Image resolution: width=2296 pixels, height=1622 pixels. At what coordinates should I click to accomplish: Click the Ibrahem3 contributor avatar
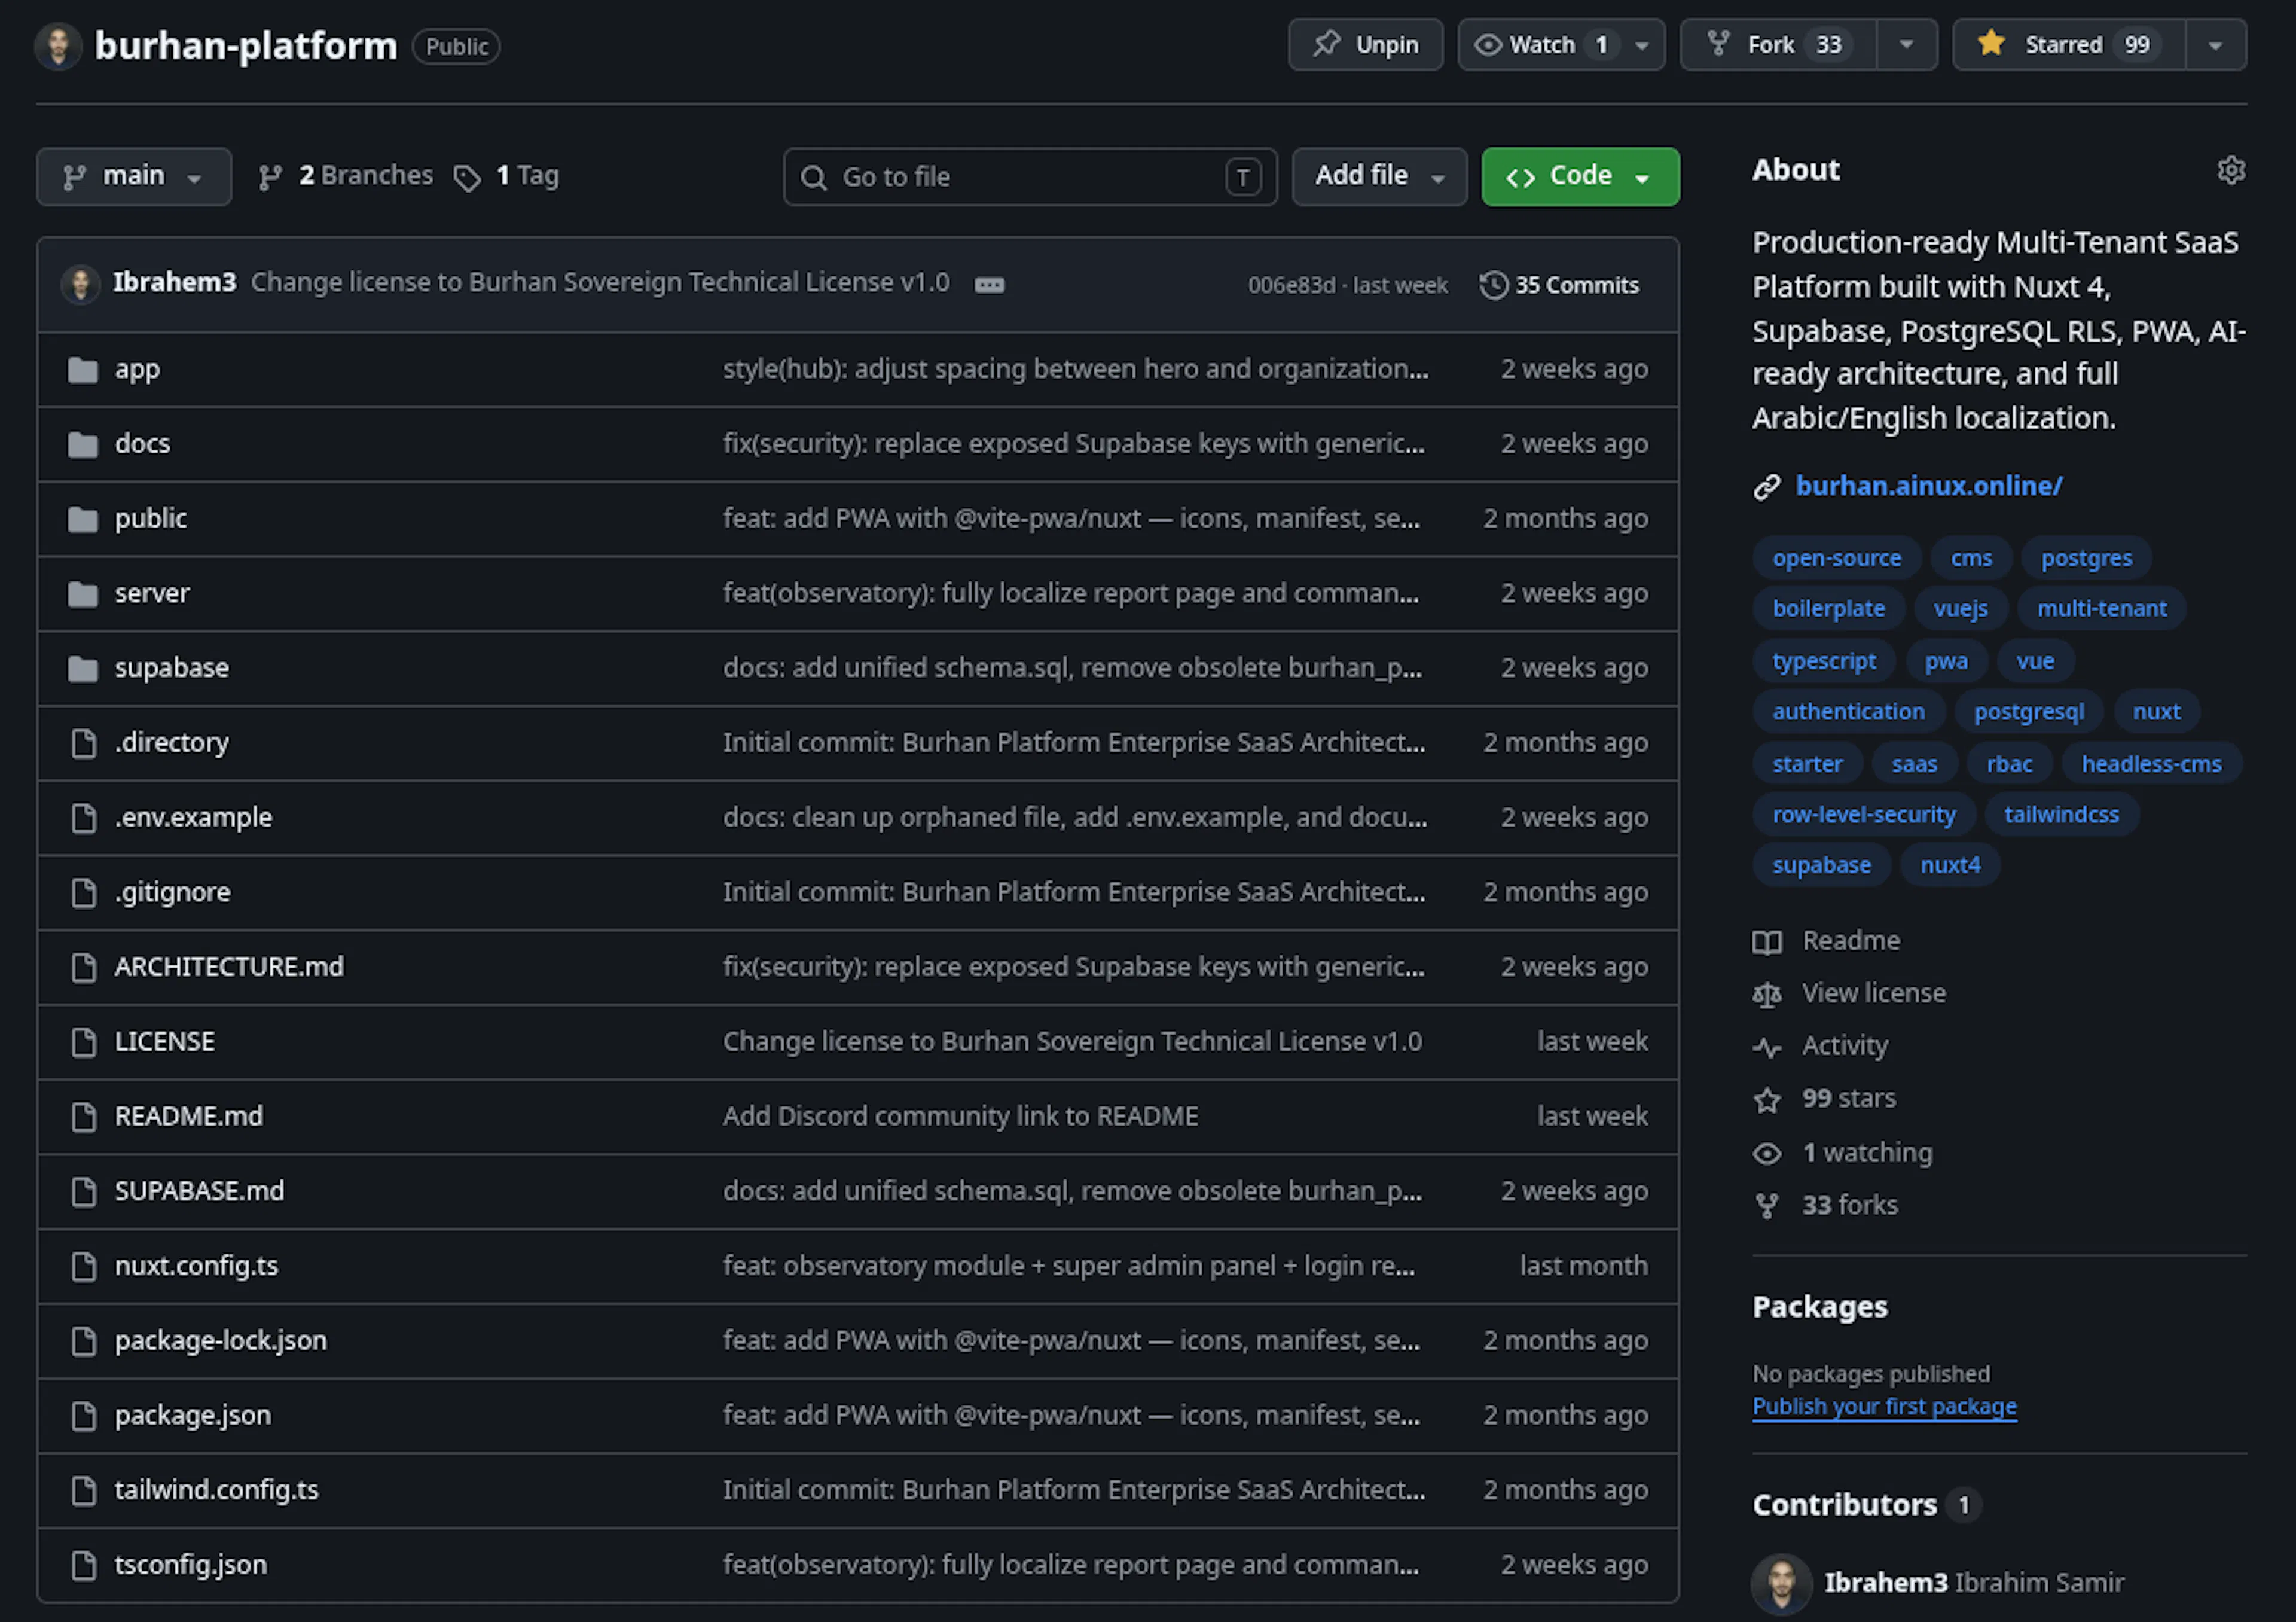tap(1782, 1584)
